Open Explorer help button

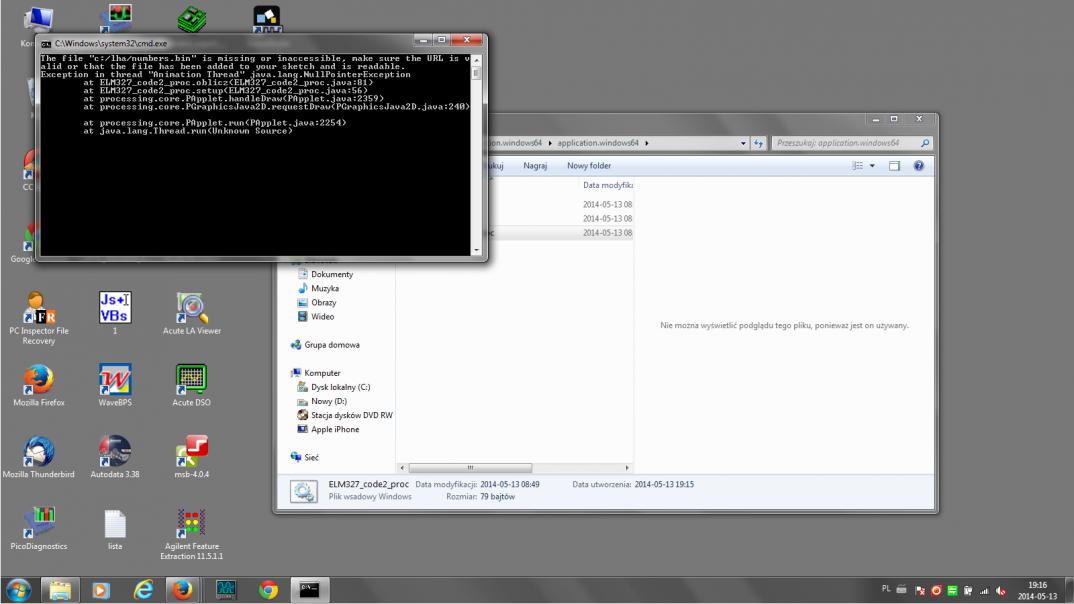[x=917, y=166]
